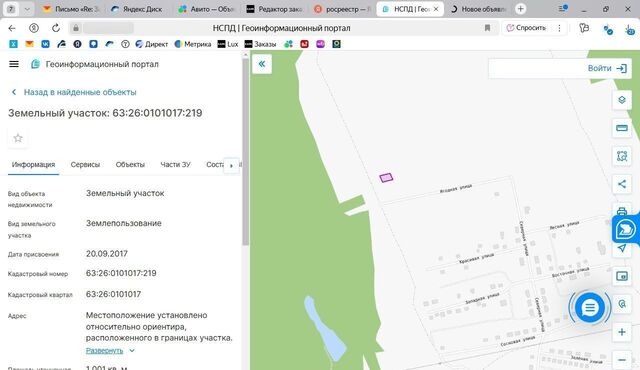Screen dimensions: 640x370
Task: Click the map tool below overview map
Action: 622,304
